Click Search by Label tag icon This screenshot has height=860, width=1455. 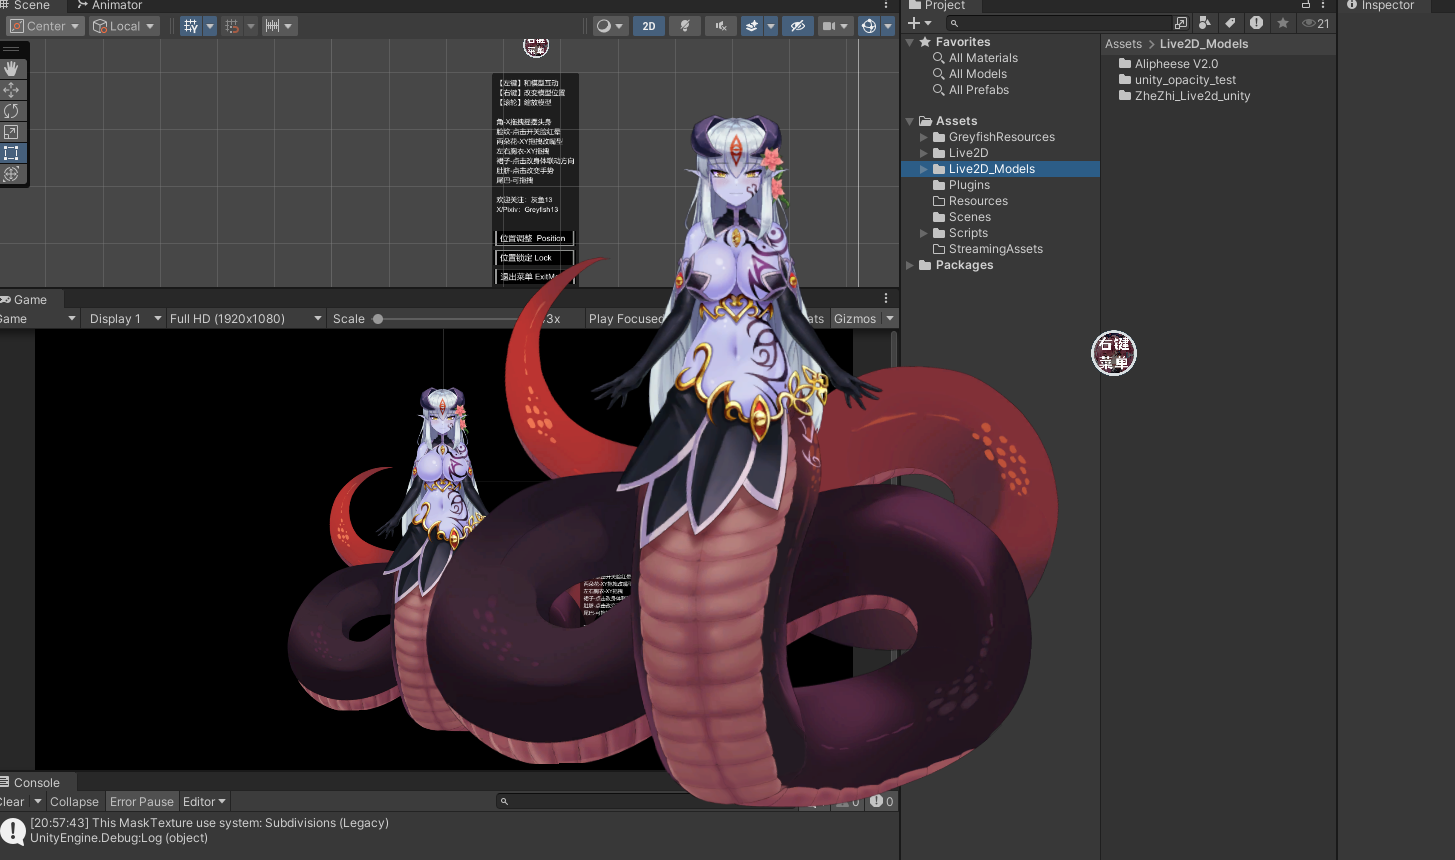point(1231,23)
